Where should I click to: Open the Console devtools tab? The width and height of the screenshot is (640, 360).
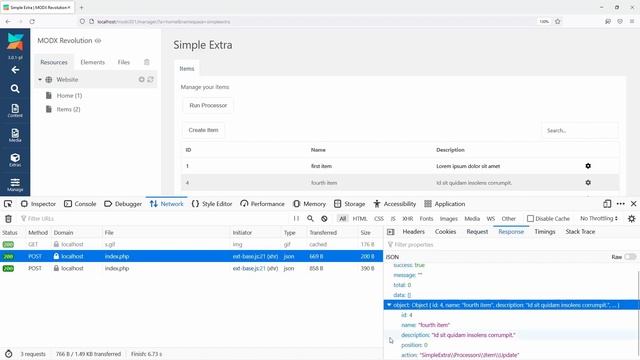click(80, 204)
